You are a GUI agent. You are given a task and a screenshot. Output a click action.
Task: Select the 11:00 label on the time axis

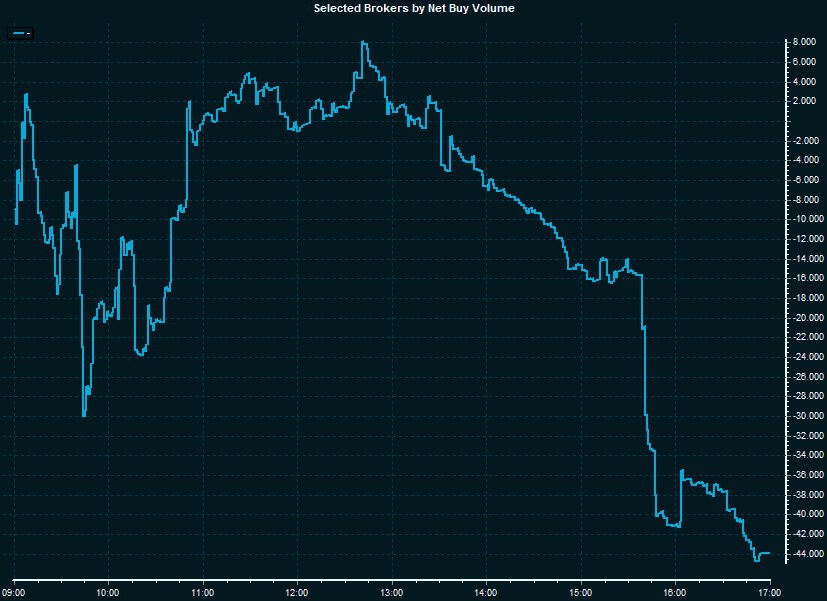203,592
